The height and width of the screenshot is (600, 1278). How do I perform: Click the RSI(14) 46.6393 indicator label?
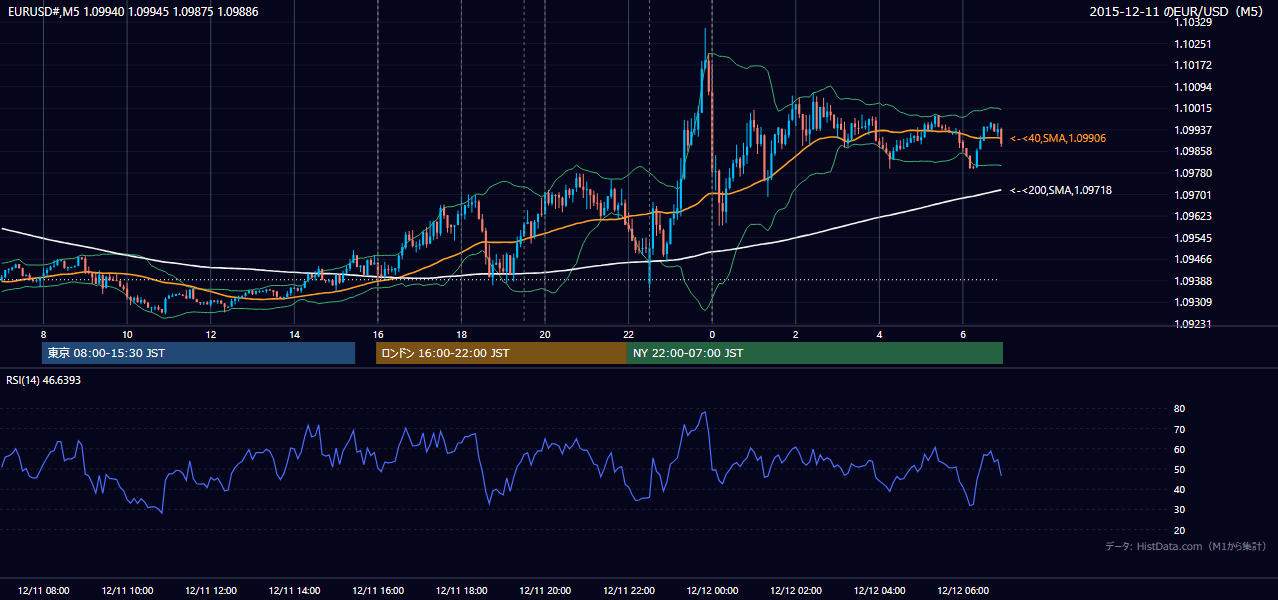point(44,380)
